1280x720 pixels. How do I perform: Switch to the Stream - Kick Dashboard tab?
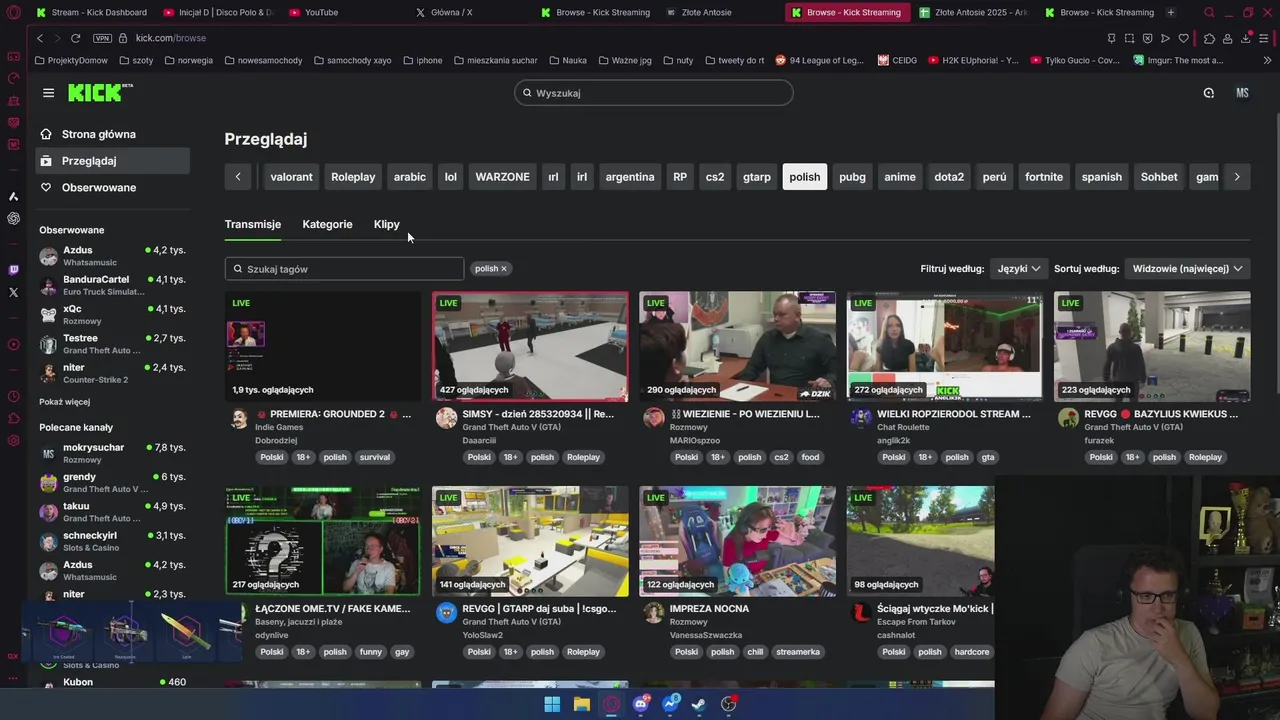(x=92, y=12)
